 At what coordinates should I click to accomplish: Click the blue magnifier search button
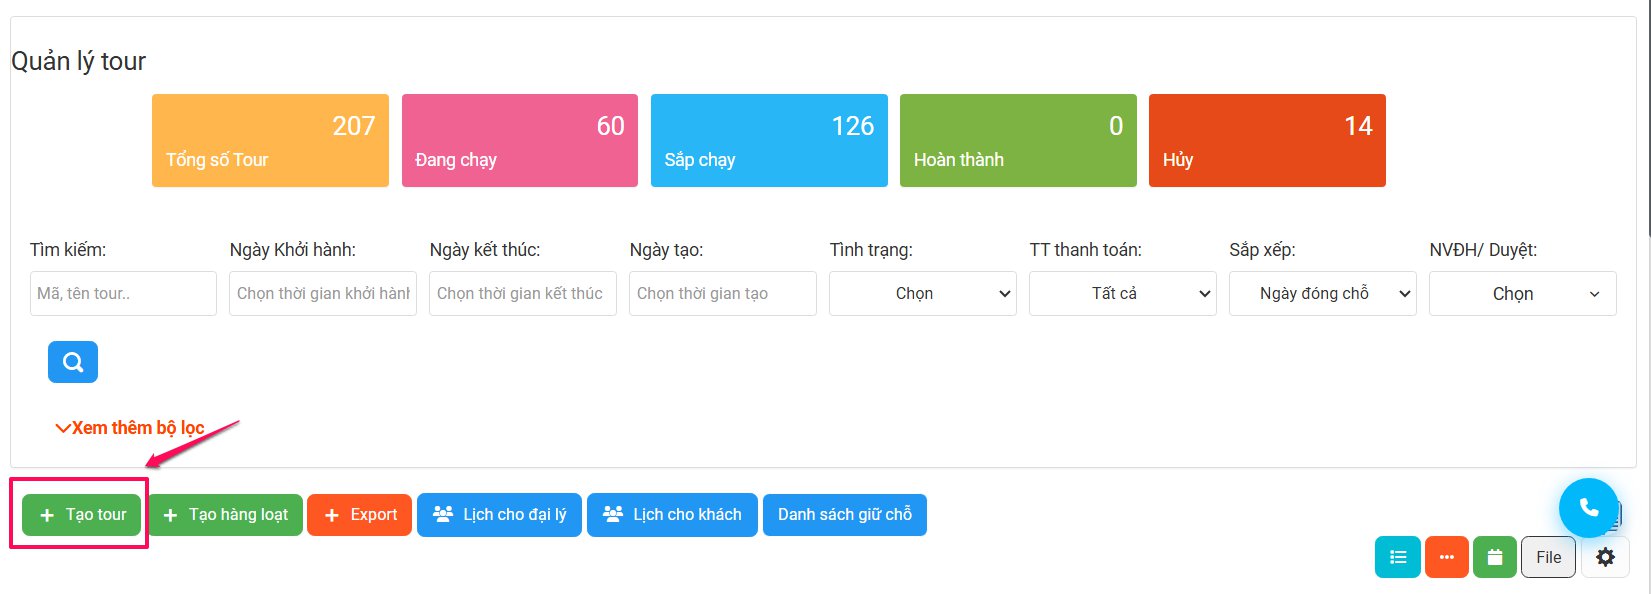(73, 362)
